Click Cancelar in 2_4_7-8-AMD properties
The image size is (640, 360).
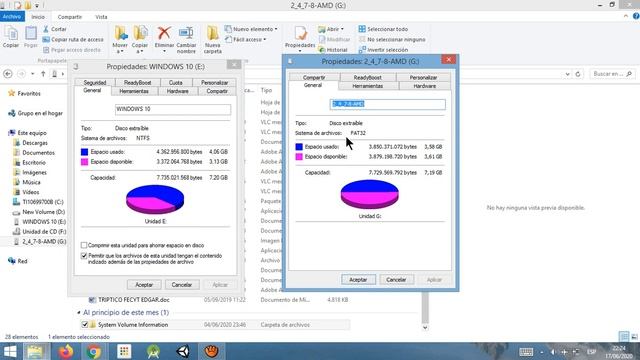click(396, 280)
